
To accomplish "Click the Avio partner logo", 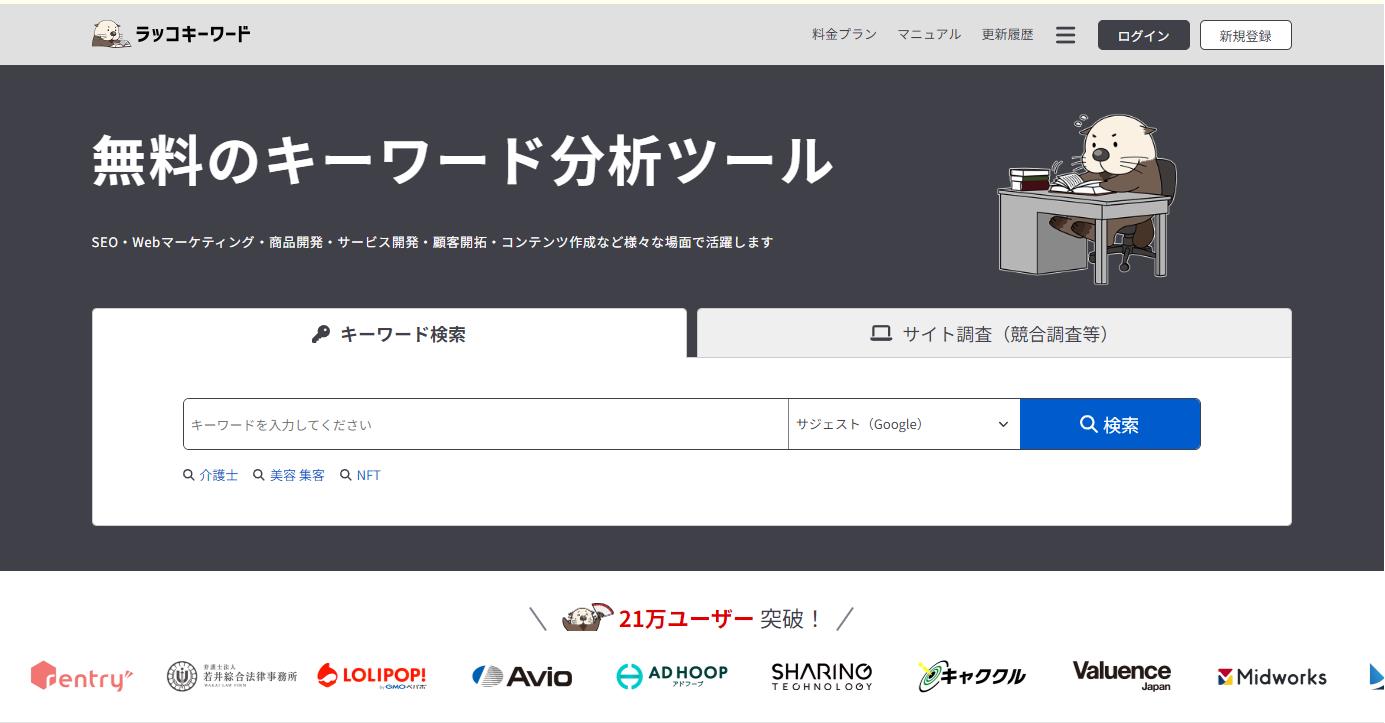I will click(522, 675).
